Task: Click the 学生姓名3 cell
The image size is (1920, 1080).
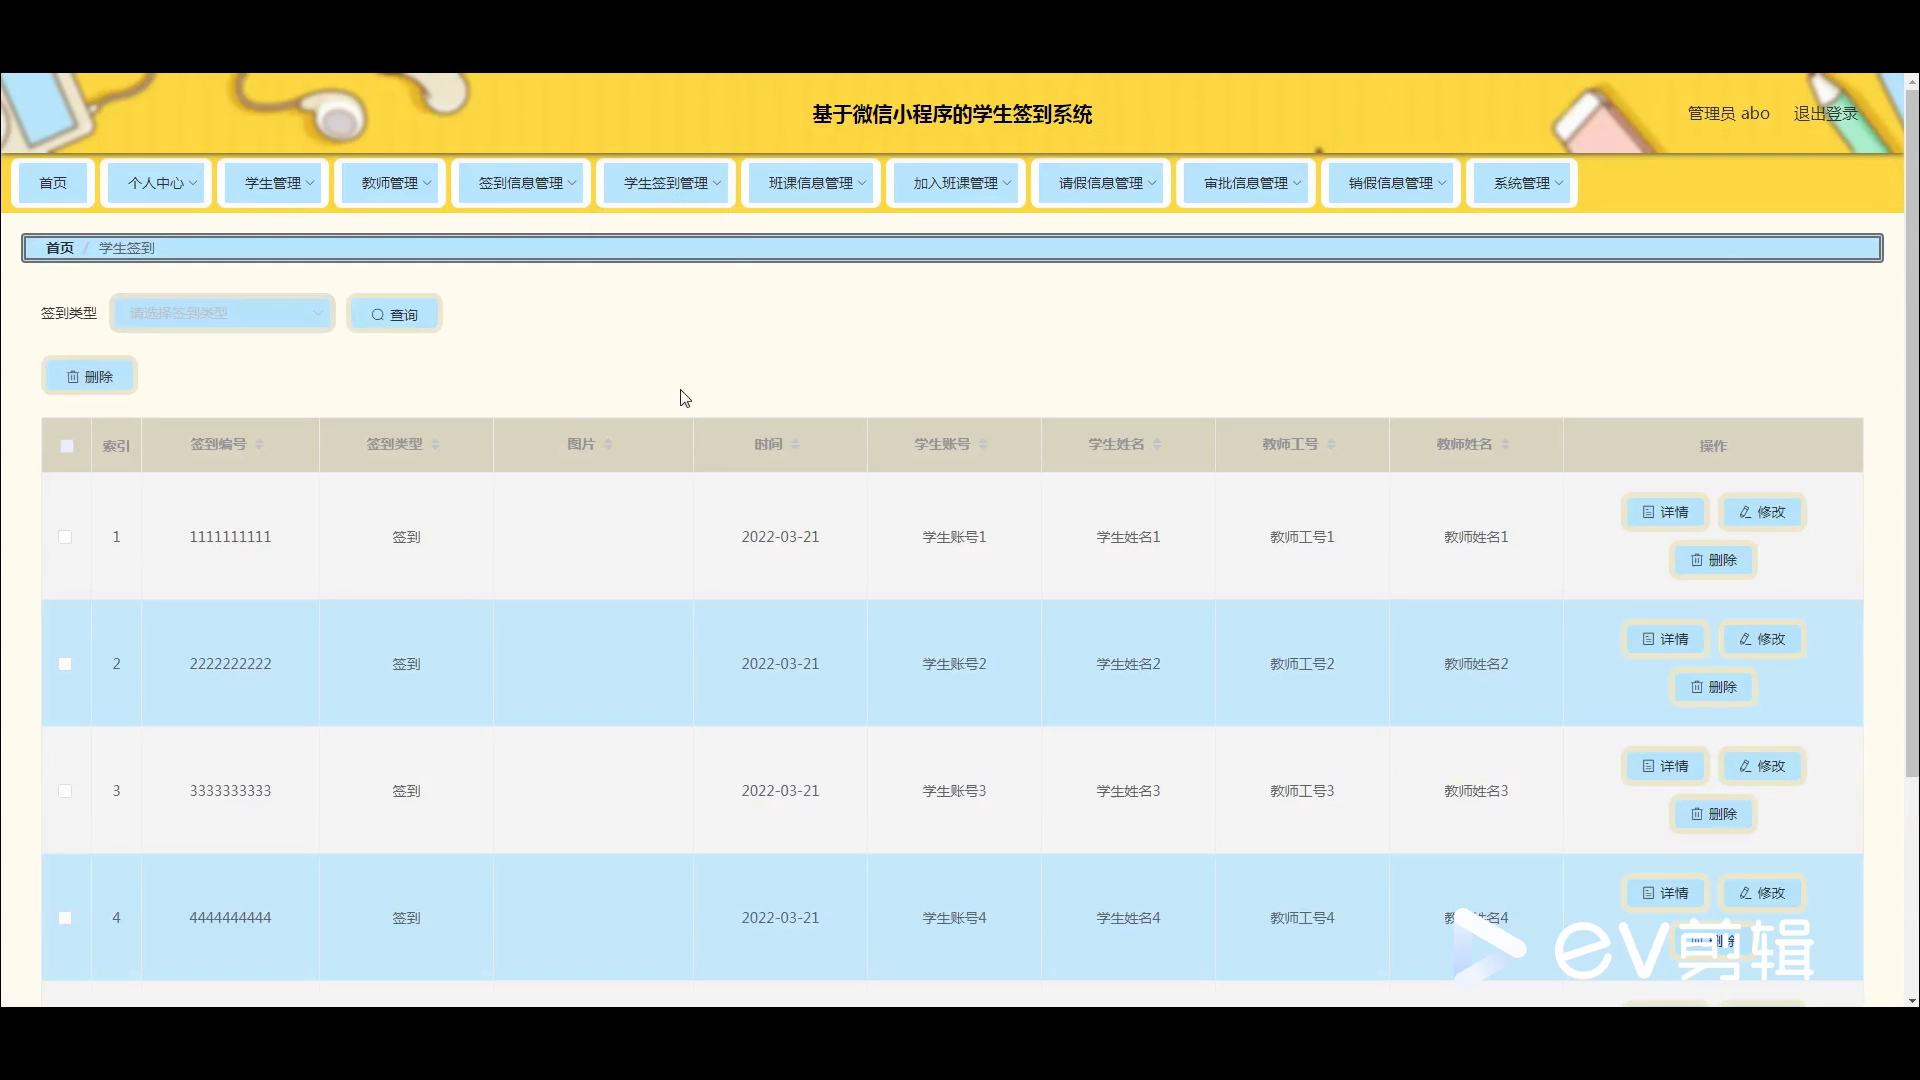Action: (1128, 791)
